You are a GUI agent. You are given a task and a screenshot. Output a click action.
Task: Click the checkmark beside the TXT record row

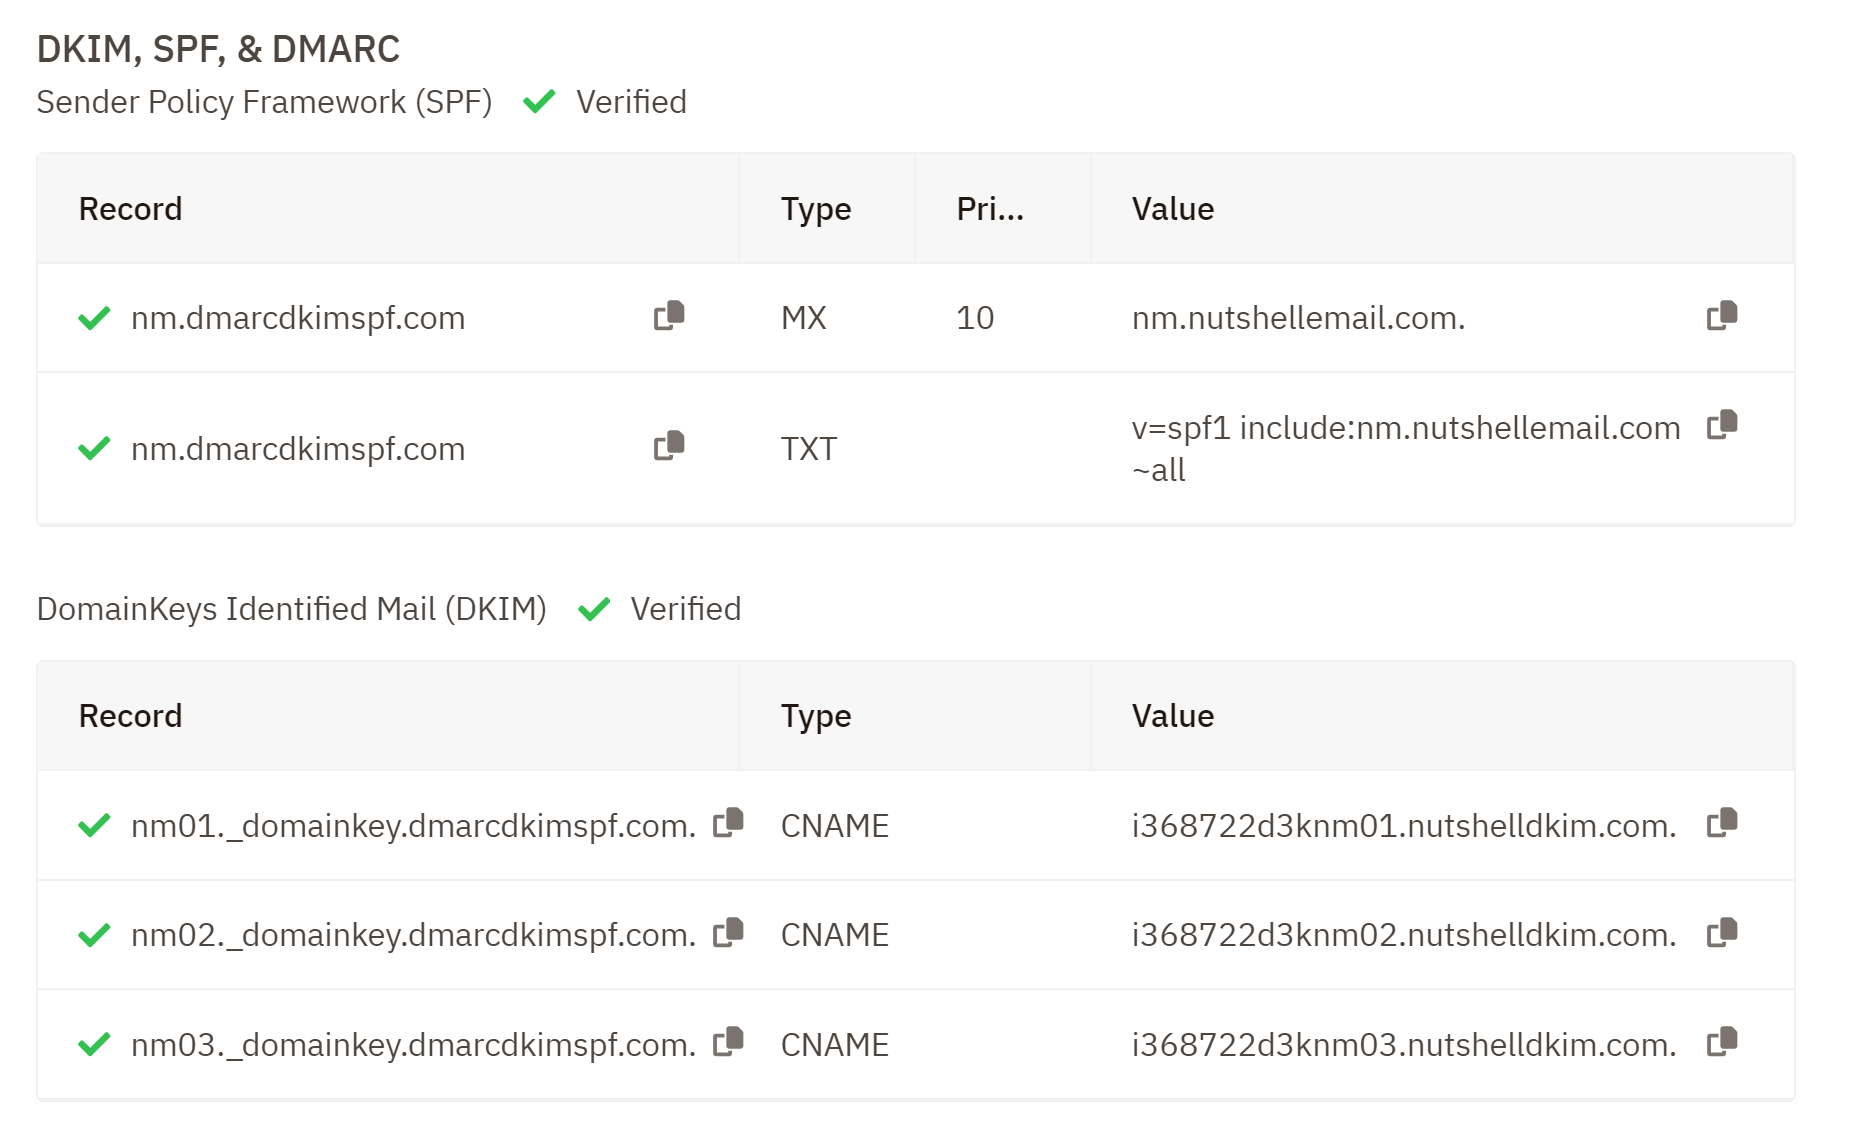coord(94,448)
